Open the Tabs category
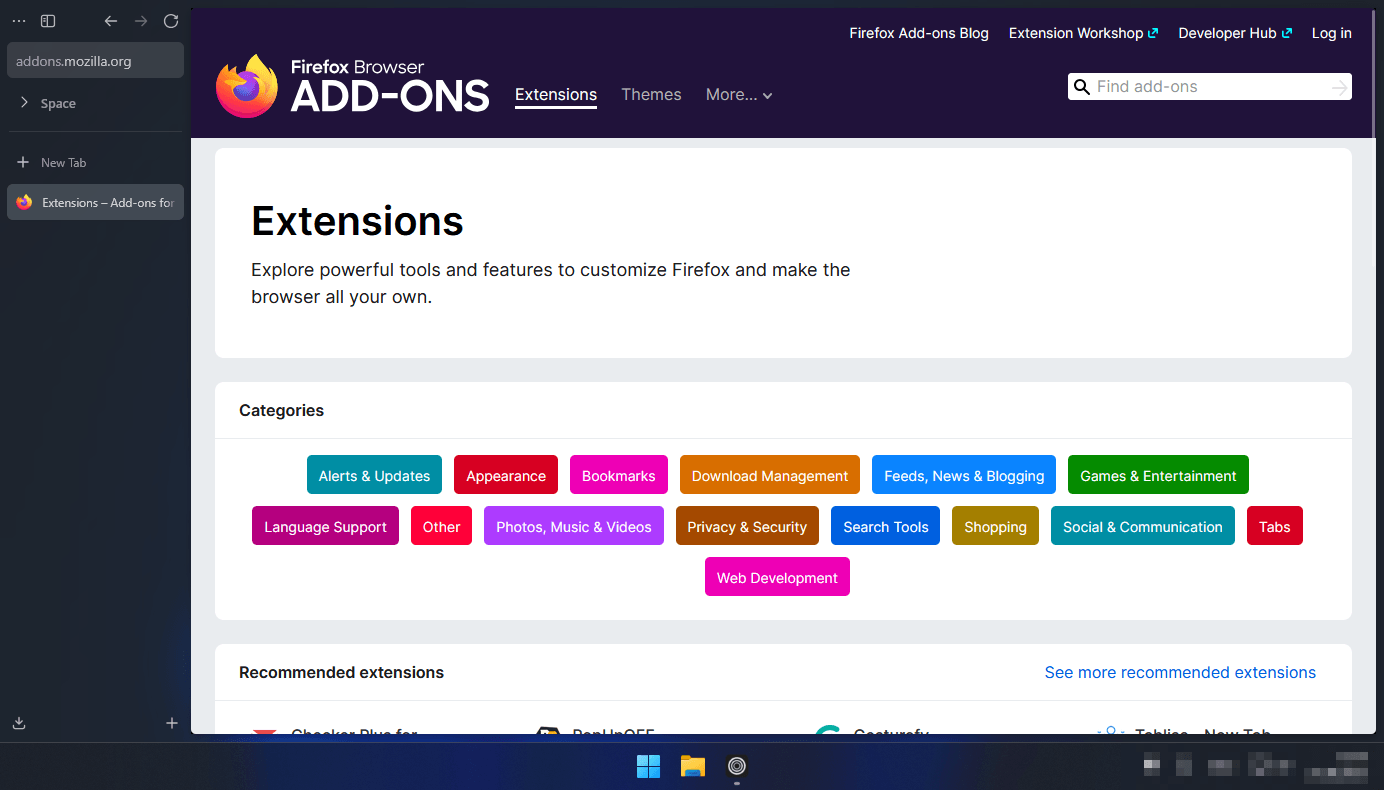 pos(1275,527)
